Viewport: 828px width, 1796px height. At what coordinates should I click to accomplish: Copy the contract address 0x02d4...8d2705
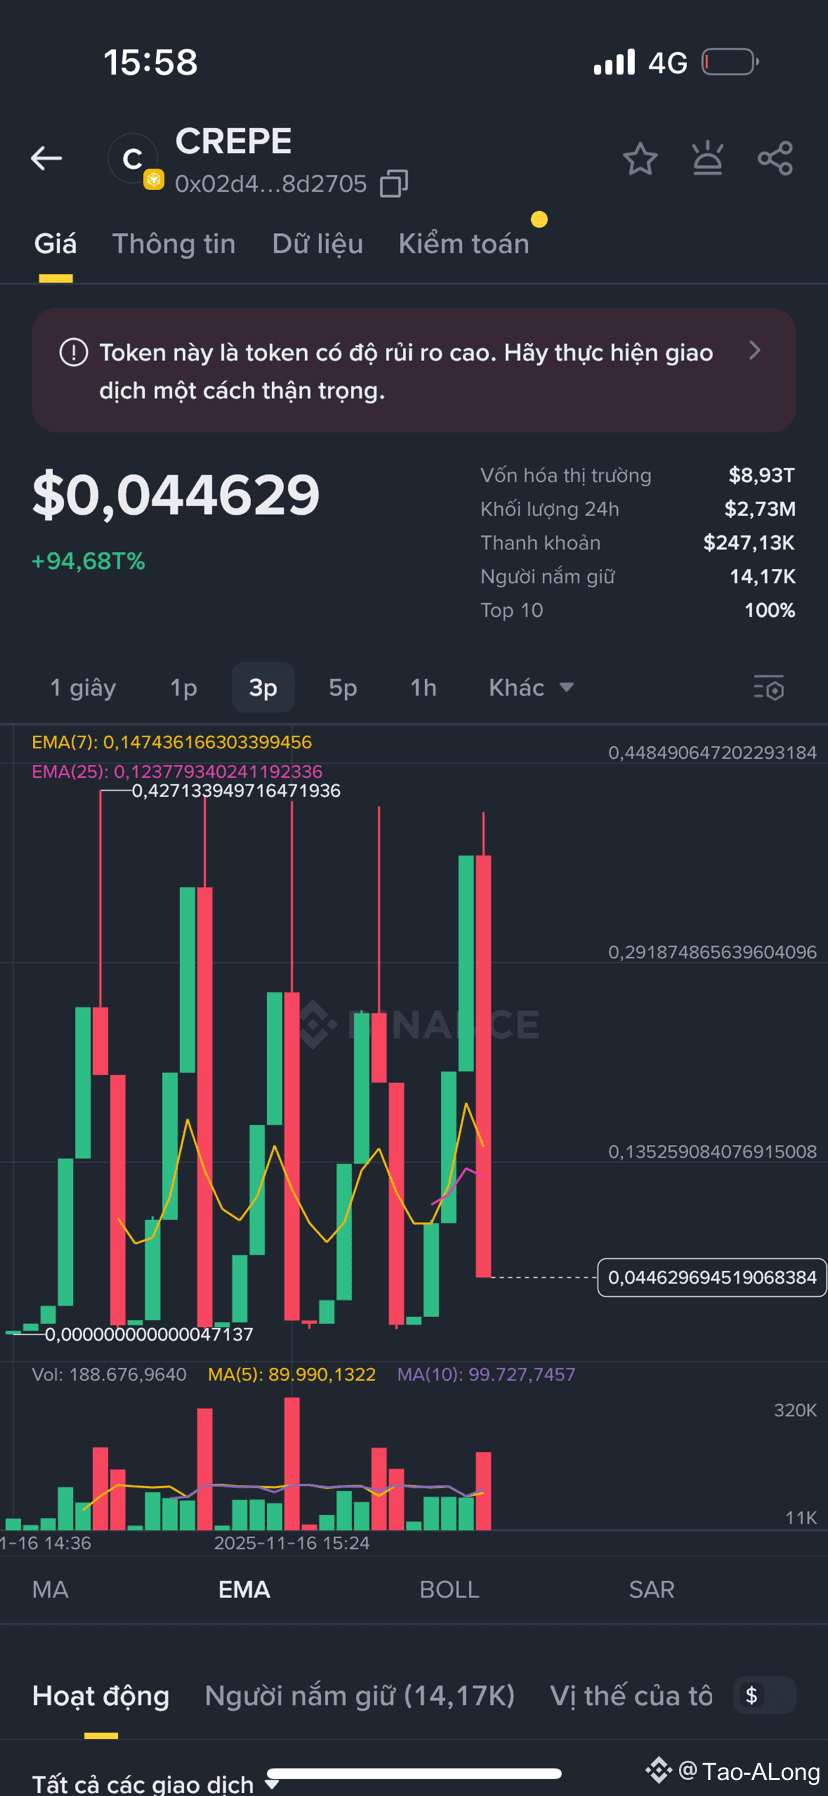pos(394,184)
